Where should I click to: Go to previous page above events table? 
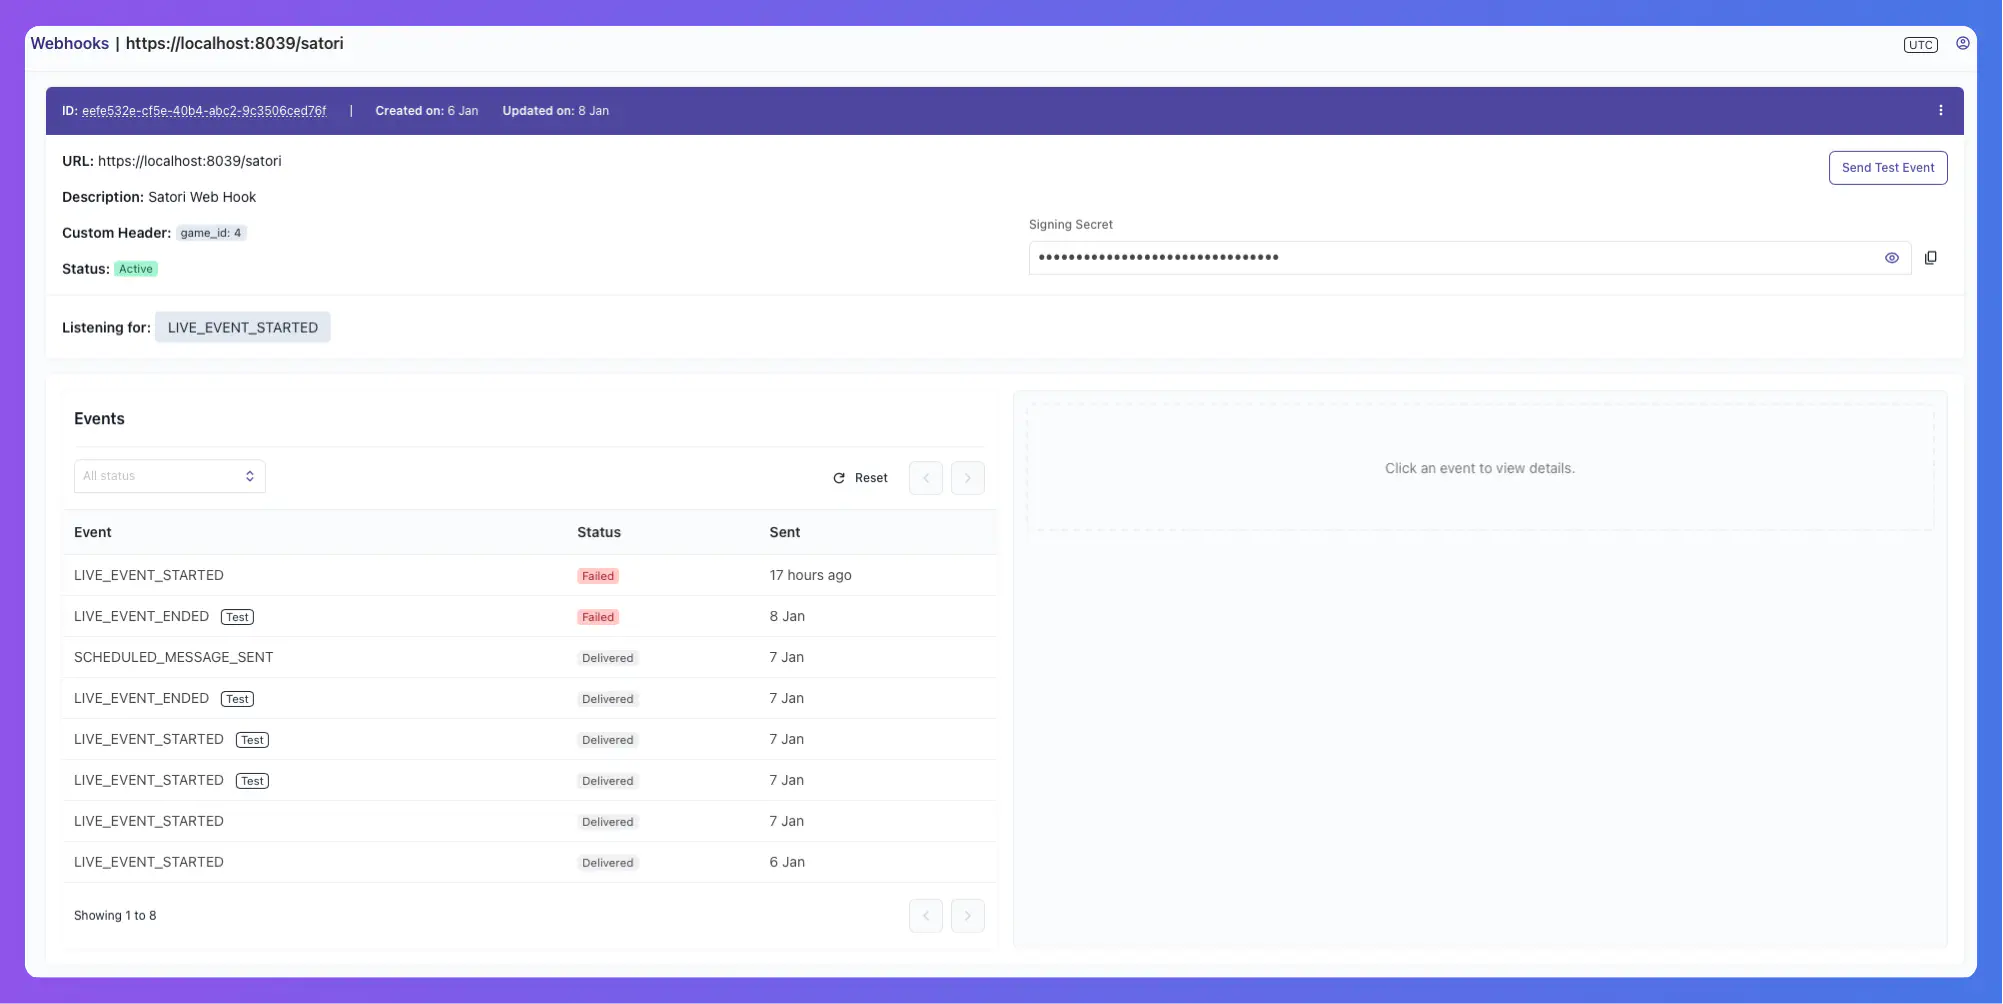click(x=925, y=478)
